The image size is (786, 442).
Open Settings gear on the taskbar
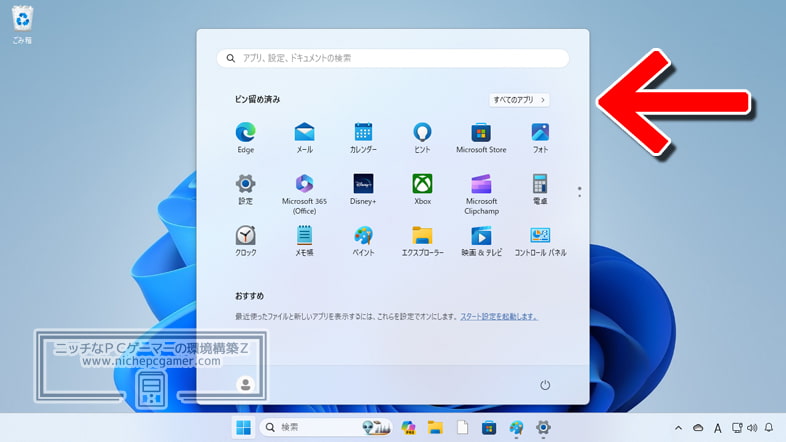click(x=543, y=427)
